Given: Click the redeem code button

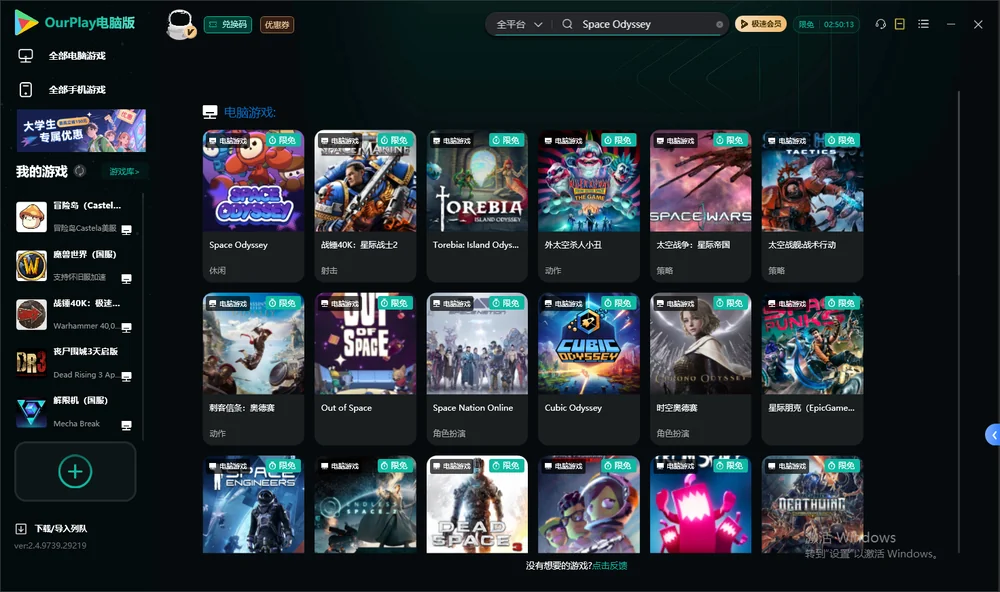Looking at the screenshot, I should tap(228, 25).
